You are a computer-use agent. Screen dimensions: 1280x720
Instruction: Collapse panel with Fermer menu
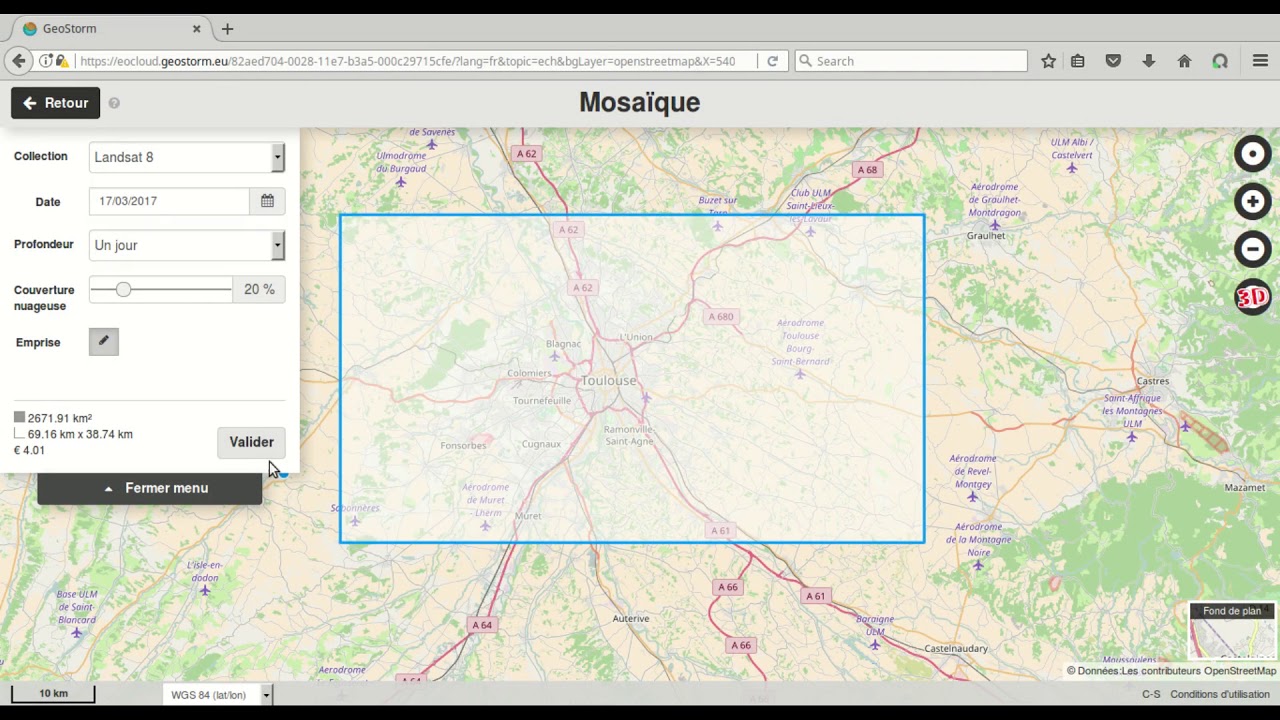click(150, 488)
